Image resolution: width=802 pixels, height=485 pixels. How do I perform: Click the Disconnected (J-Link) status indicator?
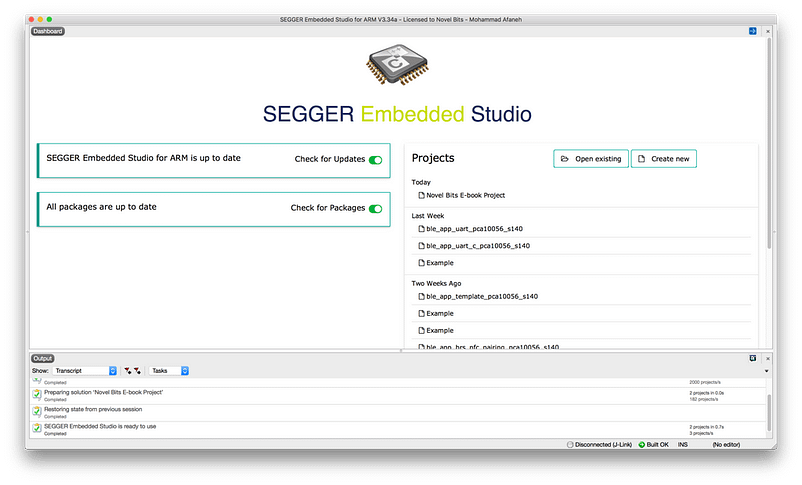(599, 445)
